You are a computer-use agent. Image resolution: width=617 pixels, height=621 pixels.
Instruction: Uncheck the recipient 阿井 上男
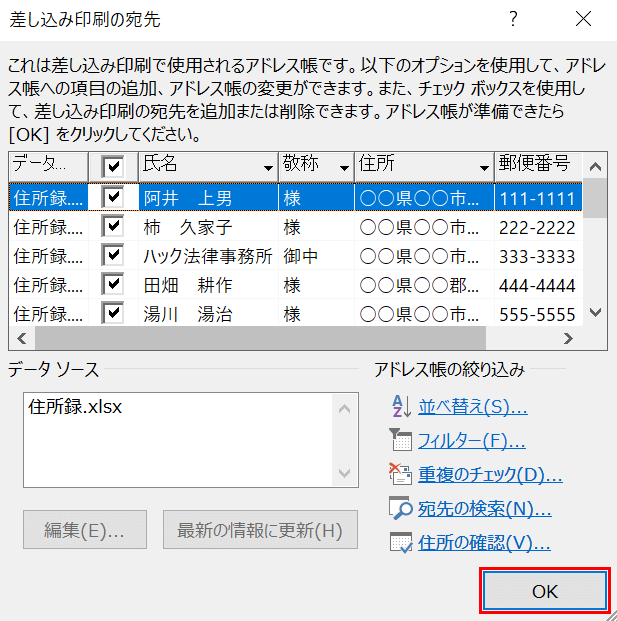click(113, 196)
